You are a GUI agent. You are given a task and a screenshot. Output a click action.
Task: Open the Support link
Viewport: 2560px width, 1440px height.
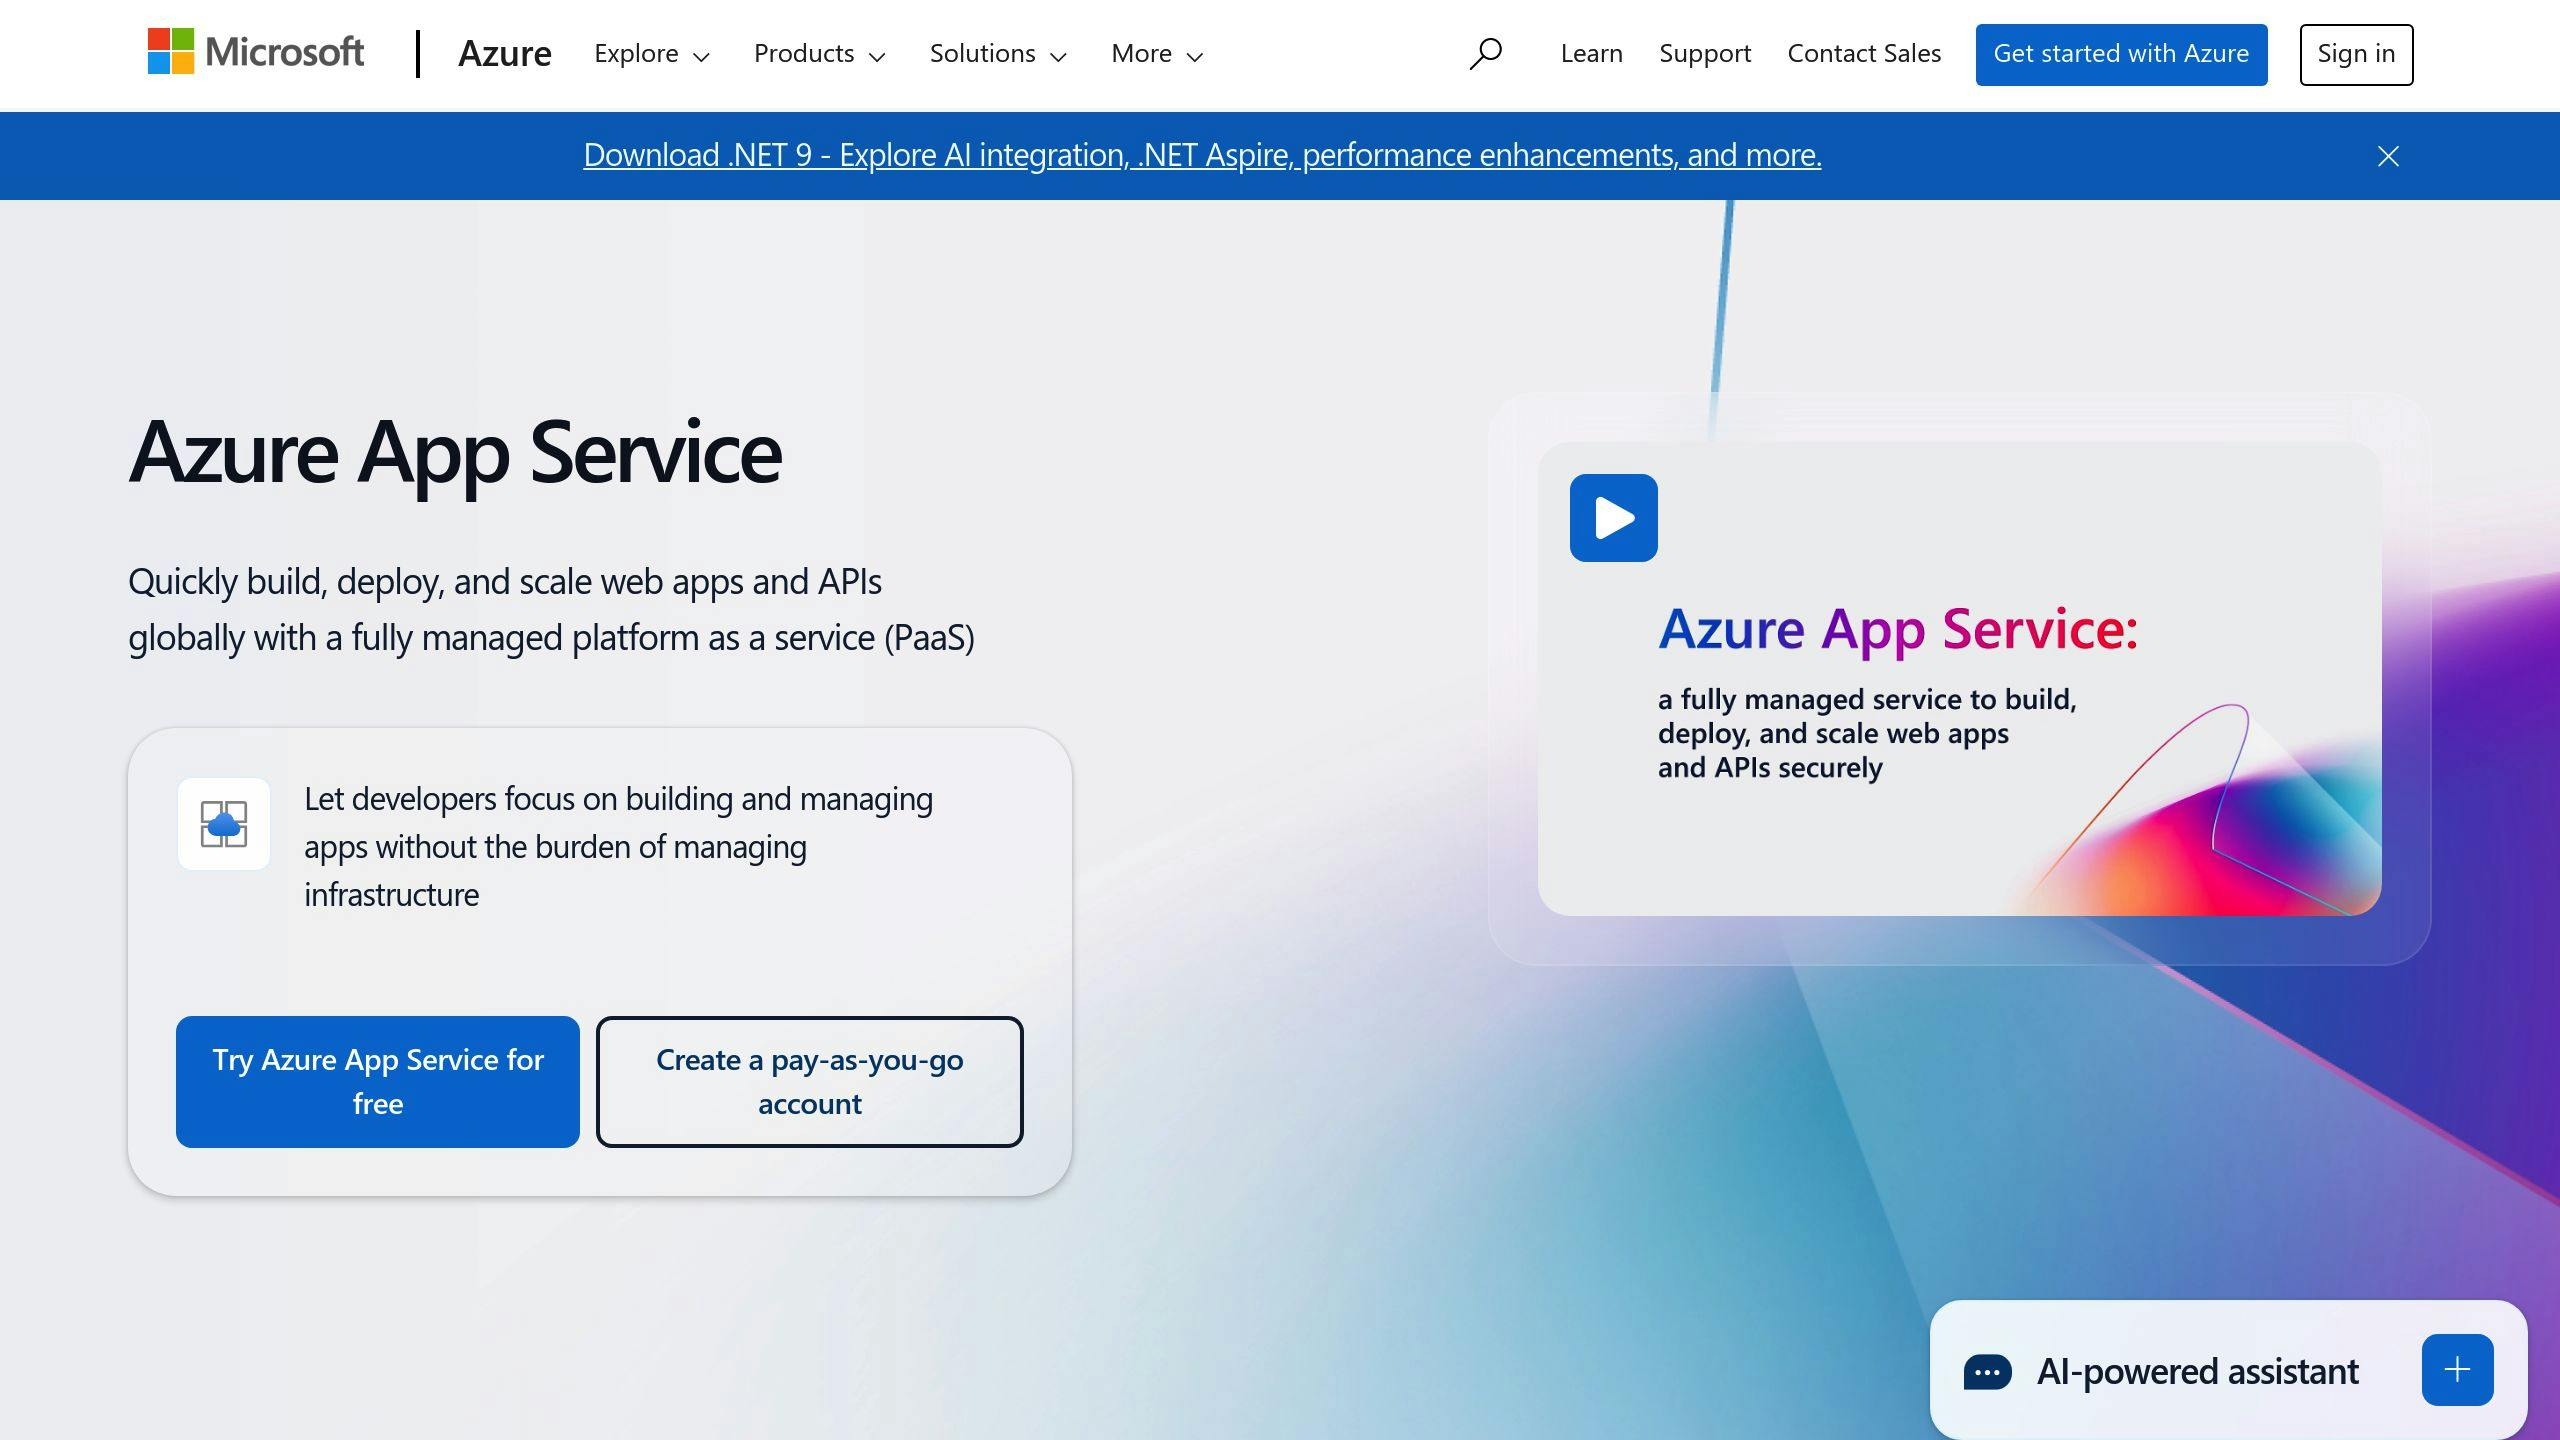pyautogui.click(x=1705, y=53)
